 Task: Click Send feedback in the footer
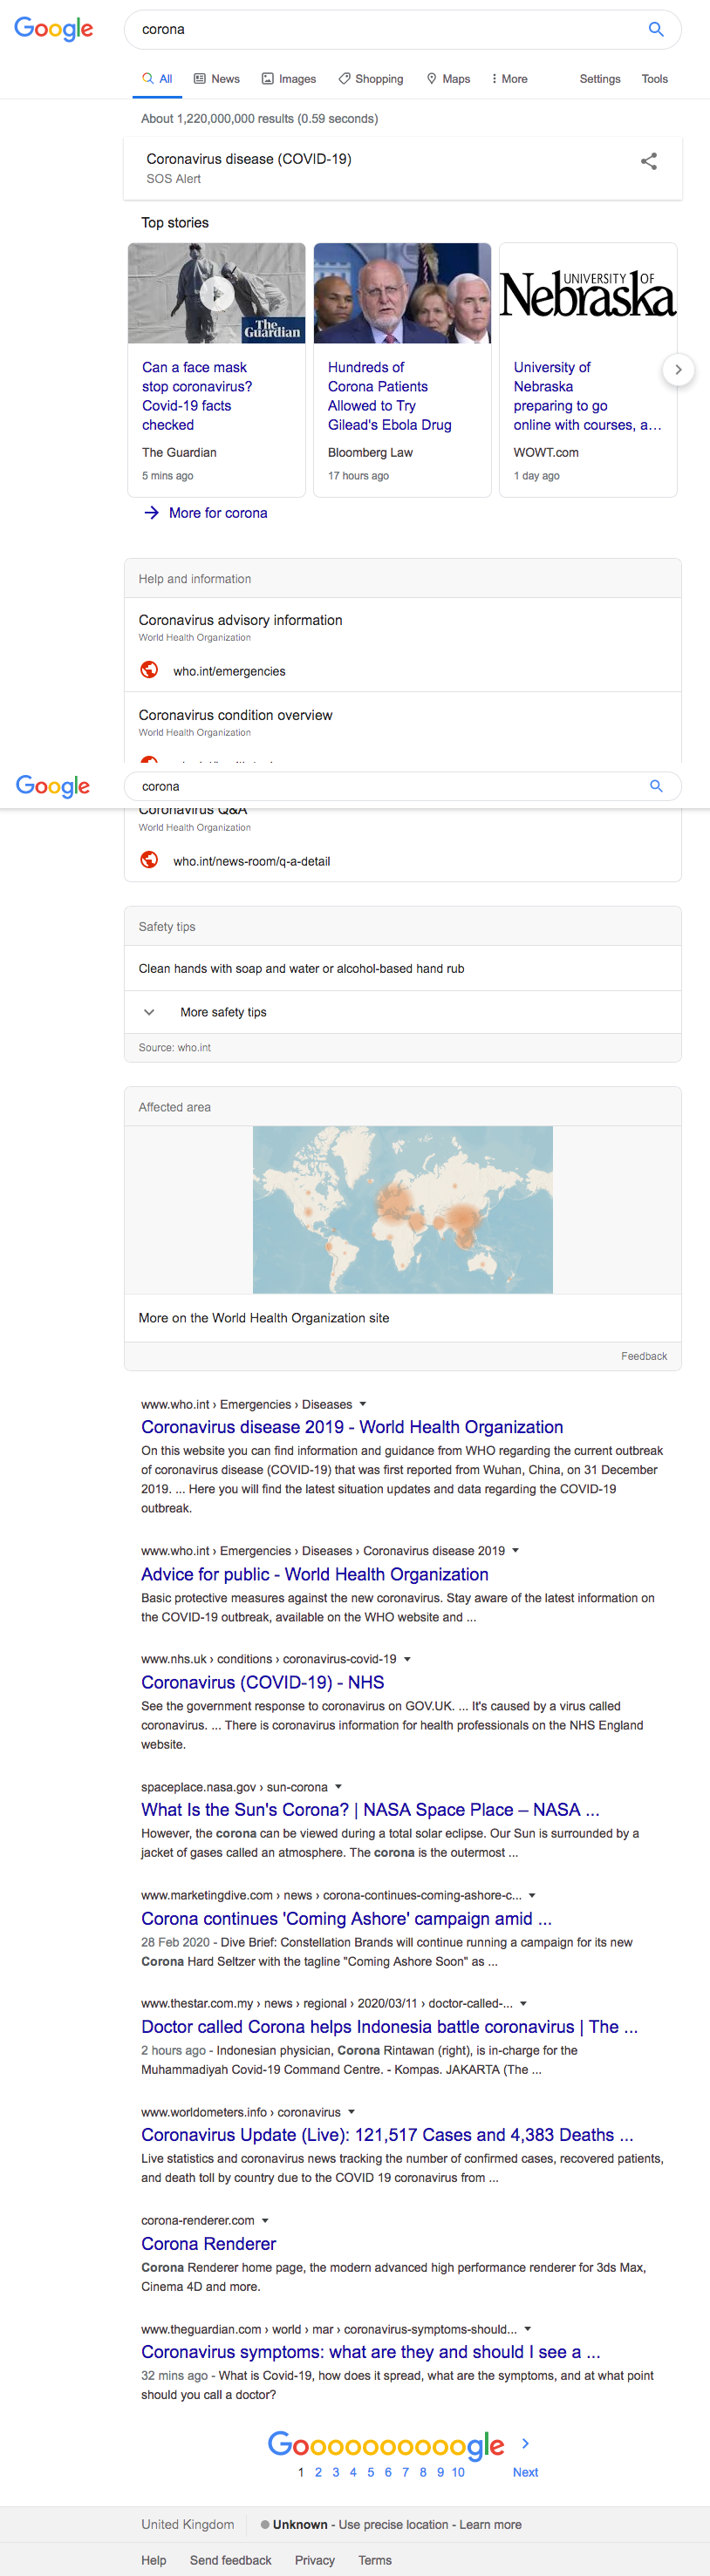231,2560
